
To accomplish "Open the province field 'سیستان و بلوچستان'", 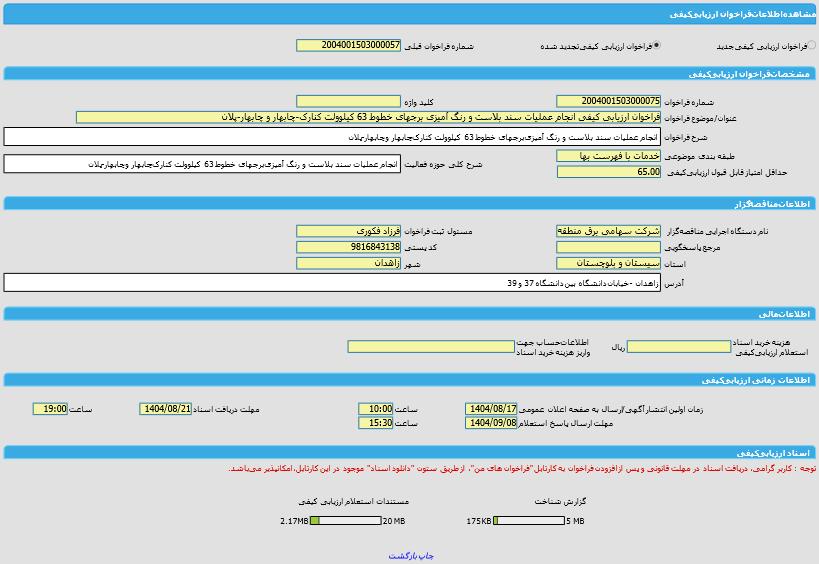I will (608, 263).
